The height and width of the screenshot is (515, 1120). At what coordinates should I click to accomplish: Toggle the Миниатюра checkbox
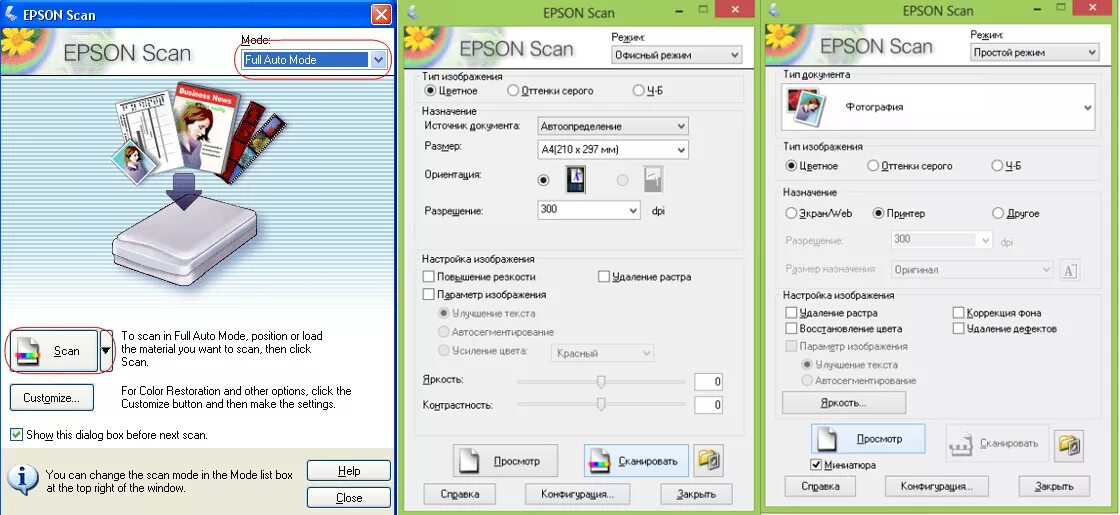(x=816, y=465)
